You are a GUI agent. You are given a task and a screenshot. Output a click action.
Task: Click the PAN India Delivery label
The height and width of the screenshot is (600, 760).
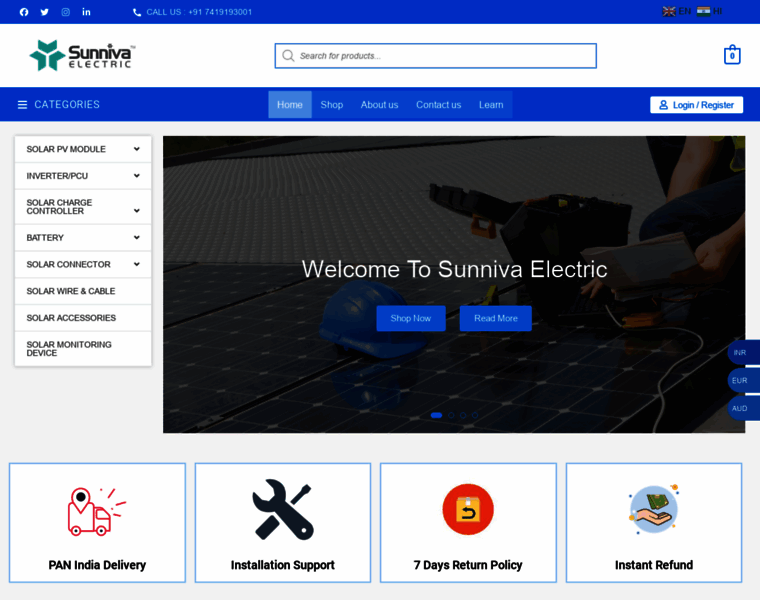pyautogui.click(x=97, y=565)
